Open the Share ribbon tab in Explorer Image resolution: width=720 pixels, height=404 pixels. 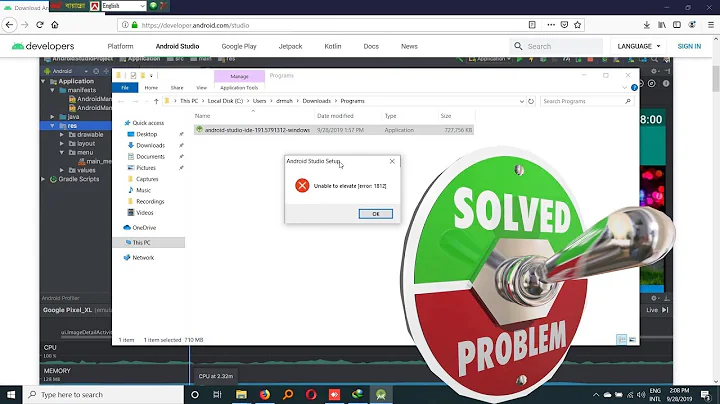point(177,88)
